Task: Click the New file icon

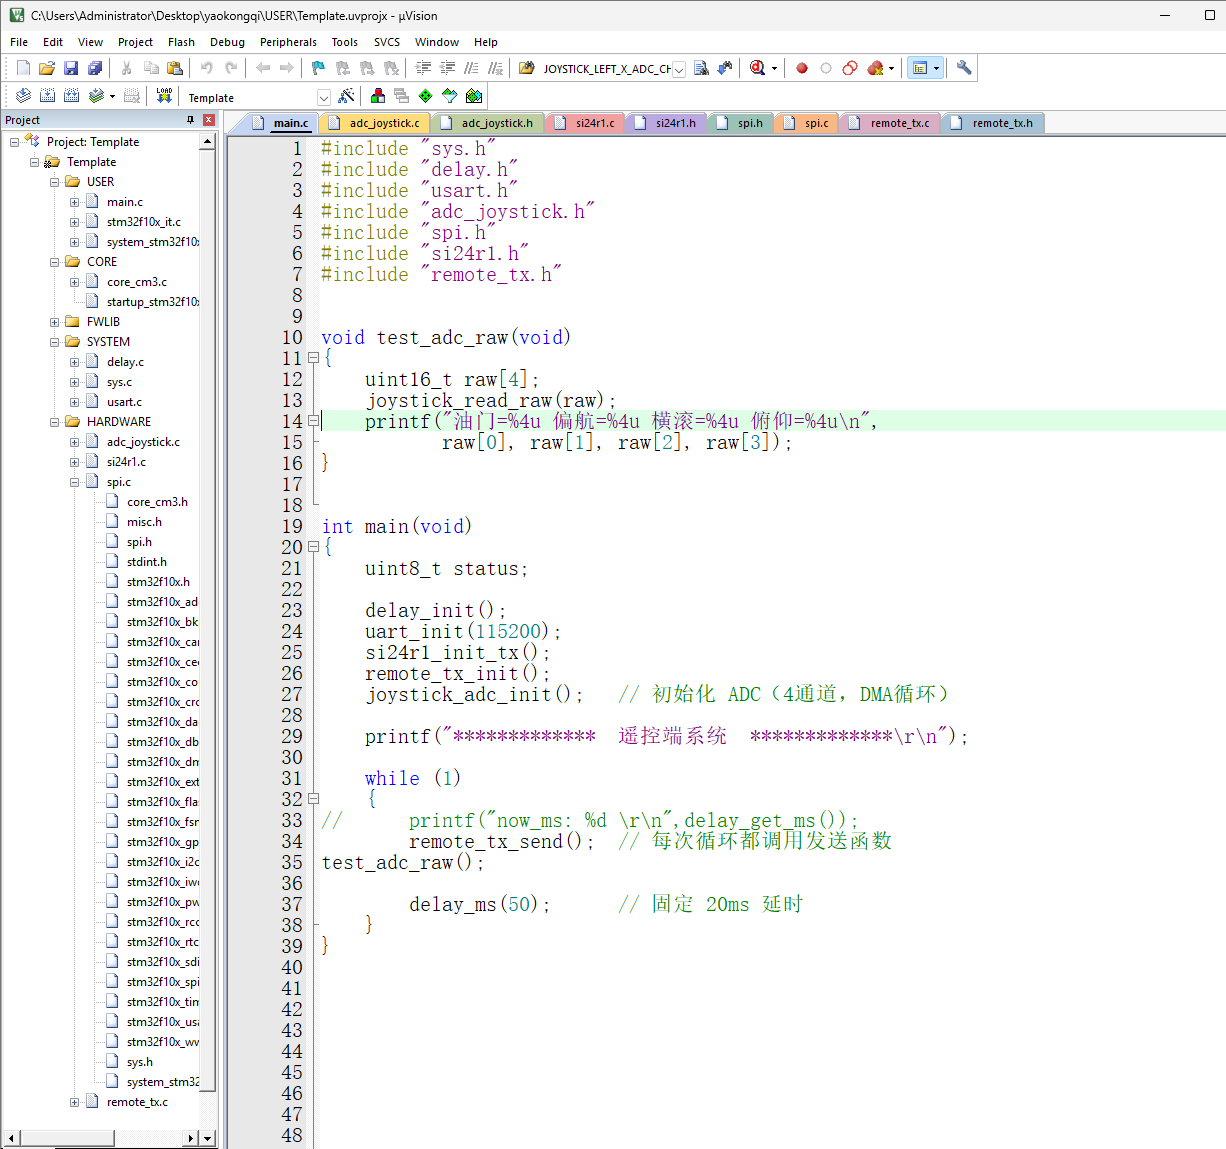Action: point(23,68)
